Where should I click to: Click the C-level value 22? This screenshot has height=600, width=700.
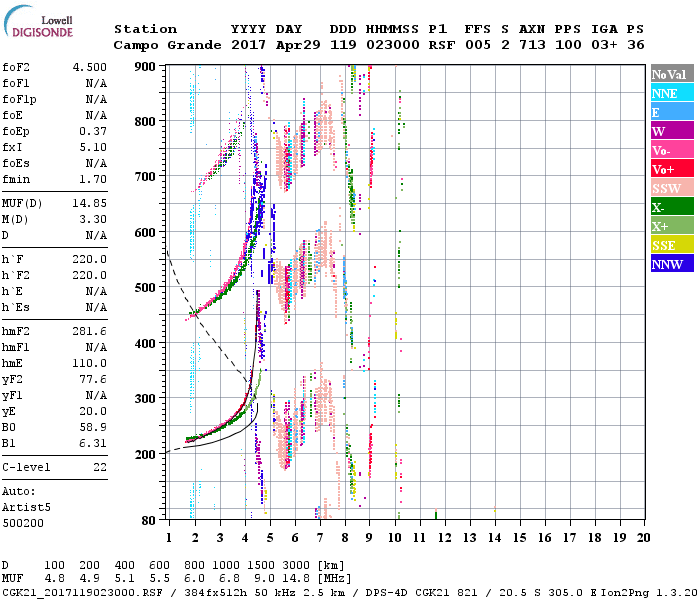(x=100, y=467)
